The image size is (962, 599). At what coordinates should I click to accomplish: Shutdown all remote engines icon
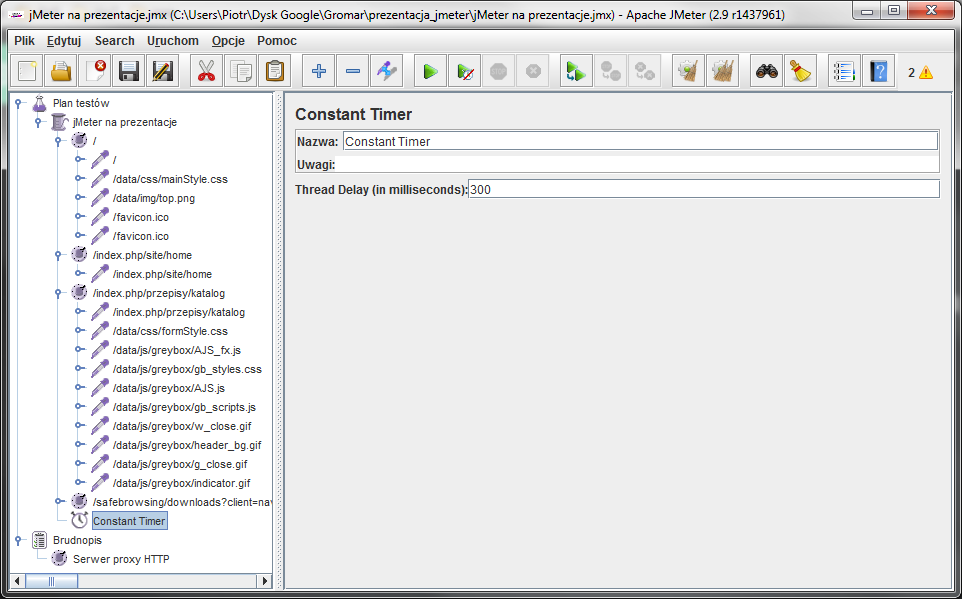(x=645, y=71)
